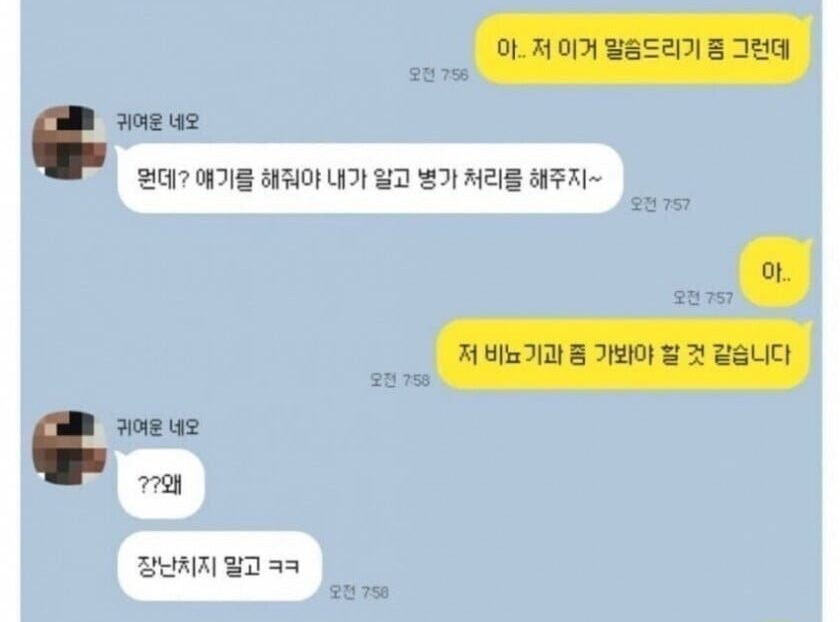Image resolution: width=840 pixels, height=622 pixels.
Task: Click the ㅋㅋ text in the last bubble
Action: [283, 567]
